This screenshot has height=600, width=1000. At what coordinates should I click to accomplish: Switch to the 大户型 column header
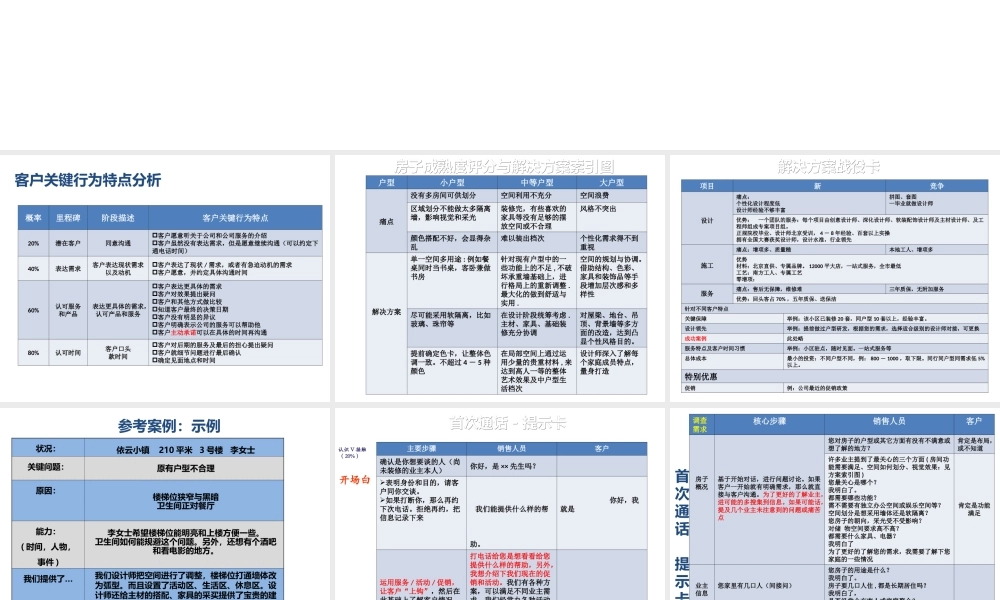coord(614,182)
